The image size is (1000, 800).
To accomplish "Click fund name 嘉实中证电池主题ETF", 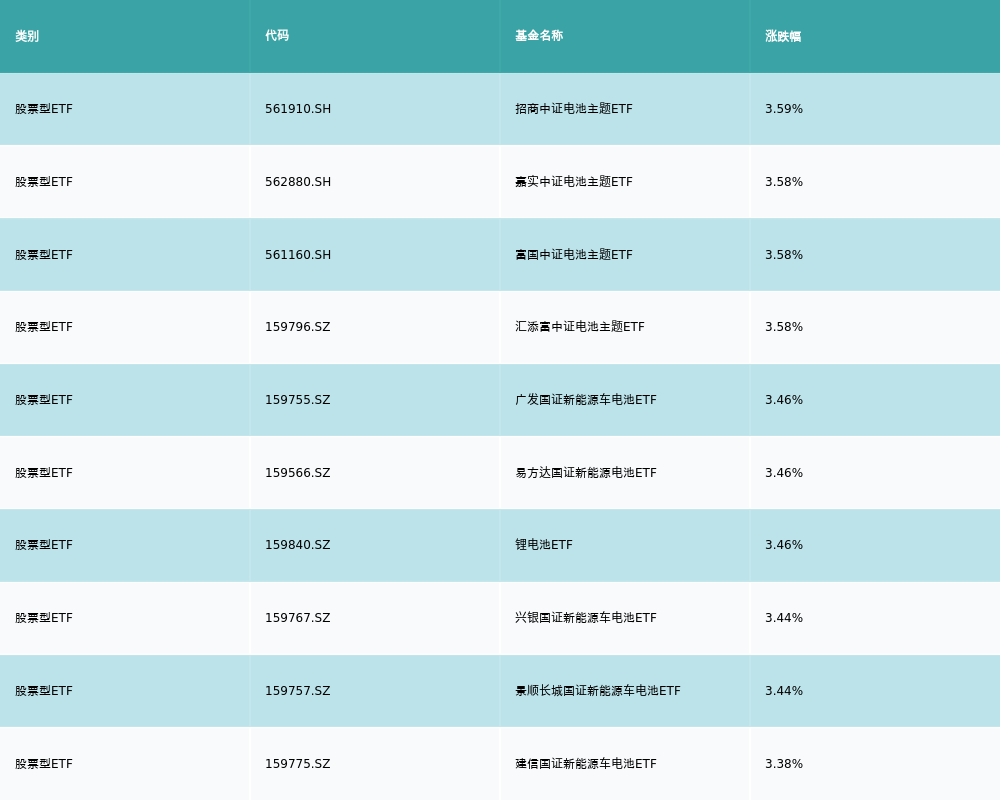I will [x=574, y=182].
